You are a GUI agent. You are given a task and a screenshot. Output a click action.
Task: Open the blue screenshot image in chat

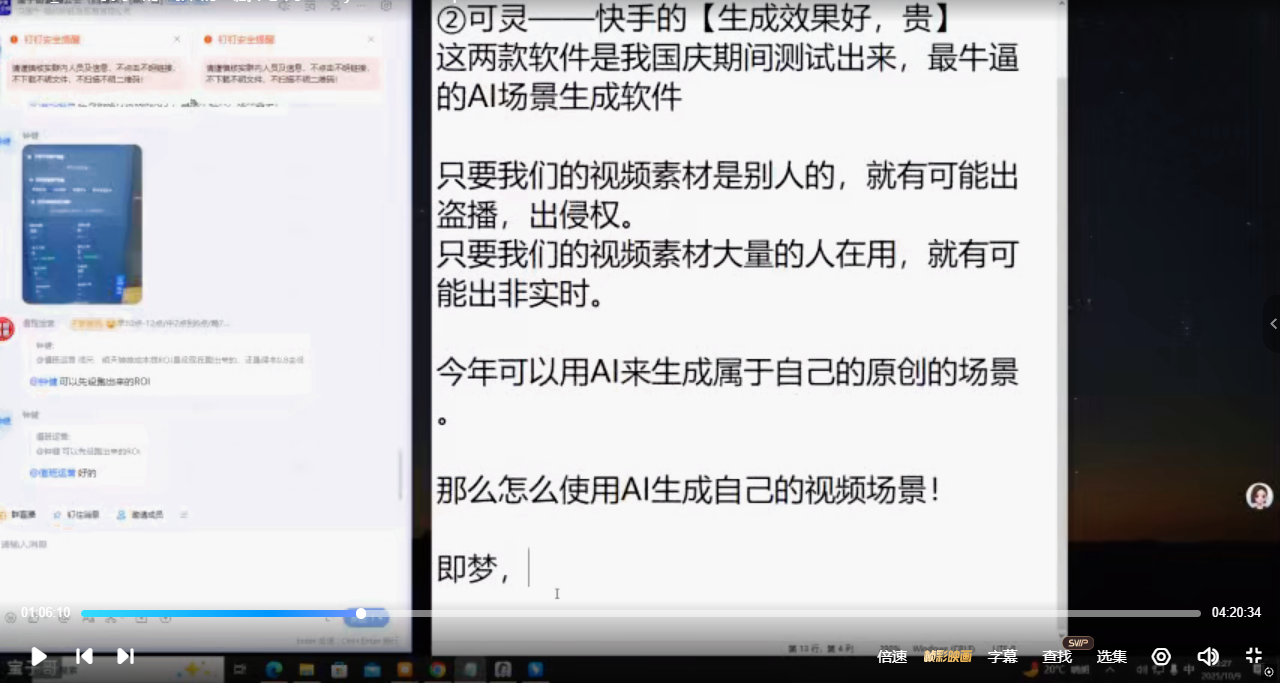82,224
